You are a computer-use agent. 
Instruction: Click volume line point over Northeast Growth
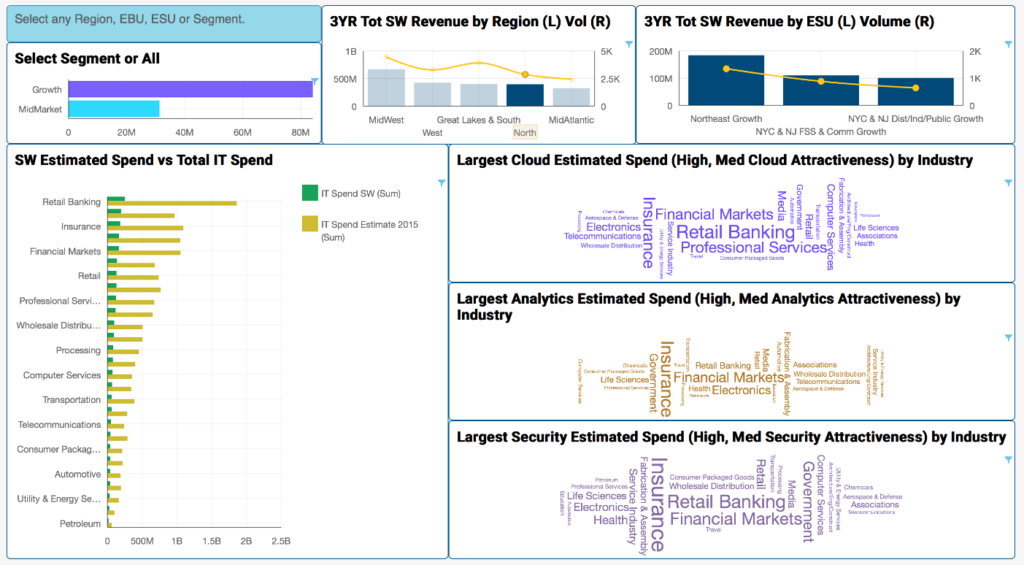click(726, 69)
